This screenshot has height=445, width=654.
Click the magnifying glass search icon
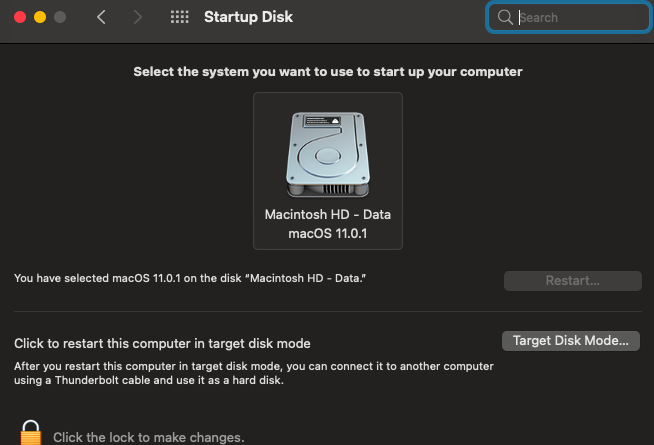505,17
